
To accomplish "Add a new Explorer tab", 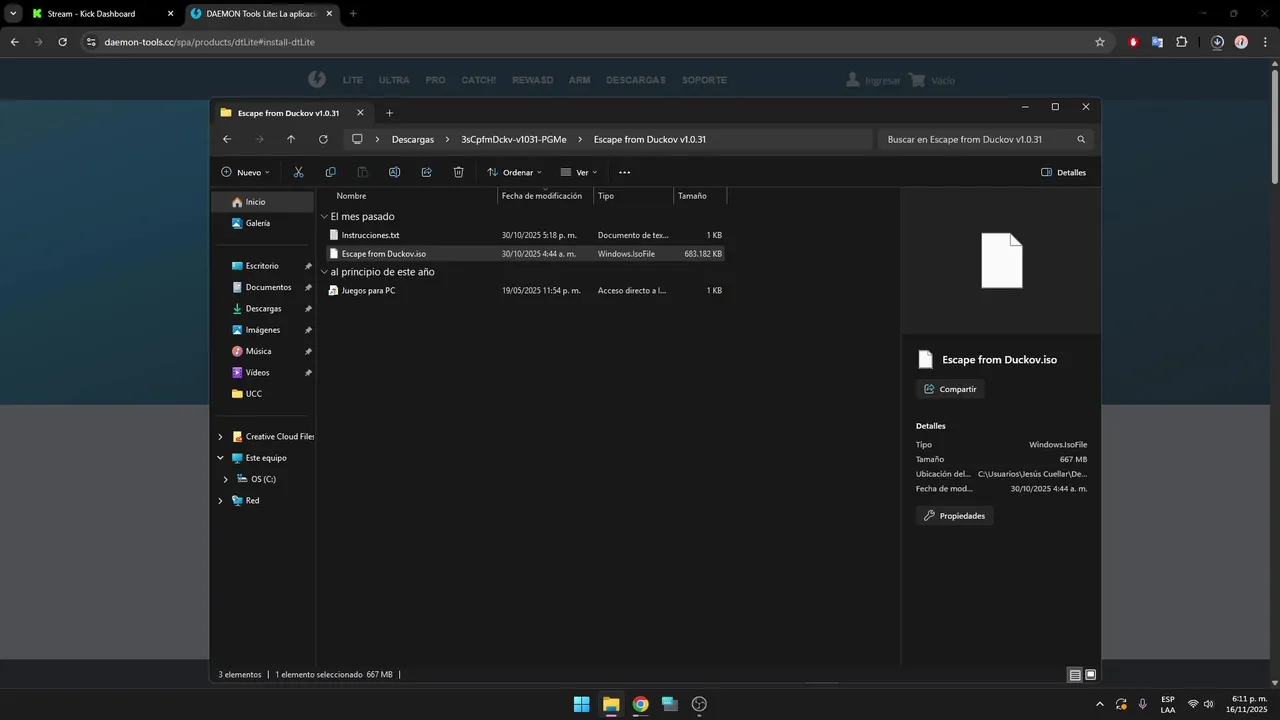I will pyautogui.click(x=389, y=113).
